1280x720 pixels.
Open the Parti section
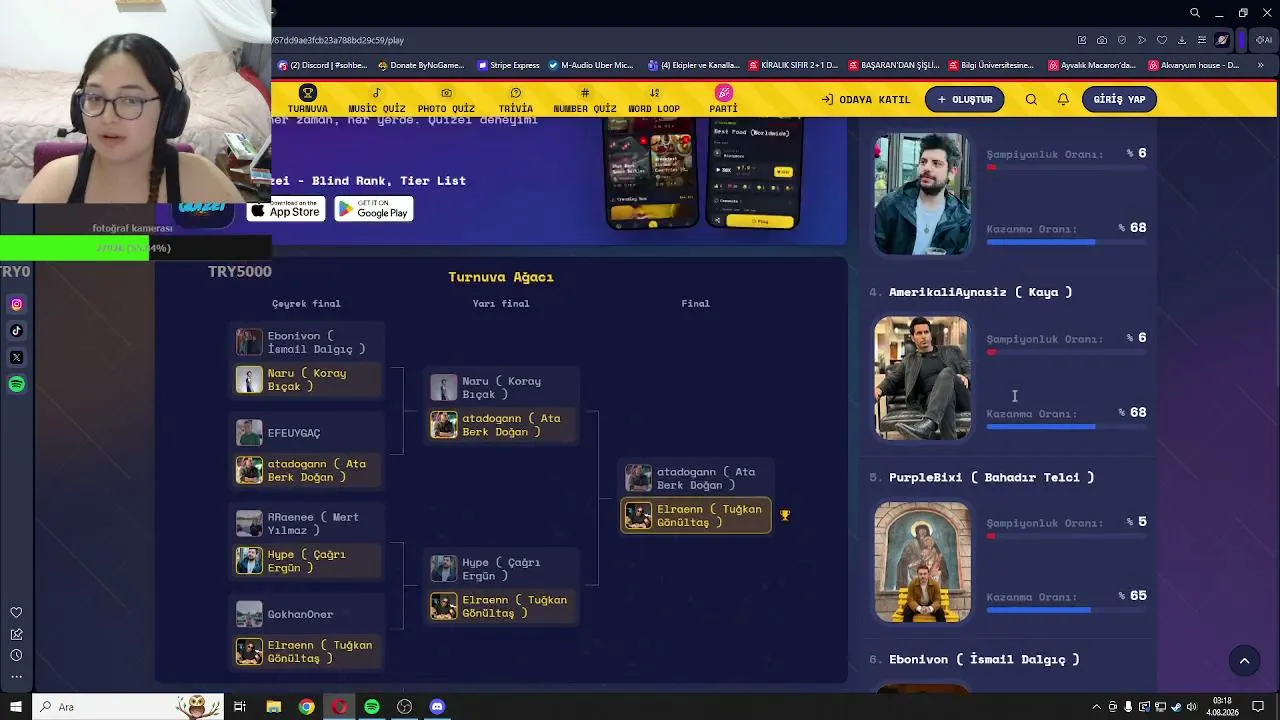[x=723, y=99]
